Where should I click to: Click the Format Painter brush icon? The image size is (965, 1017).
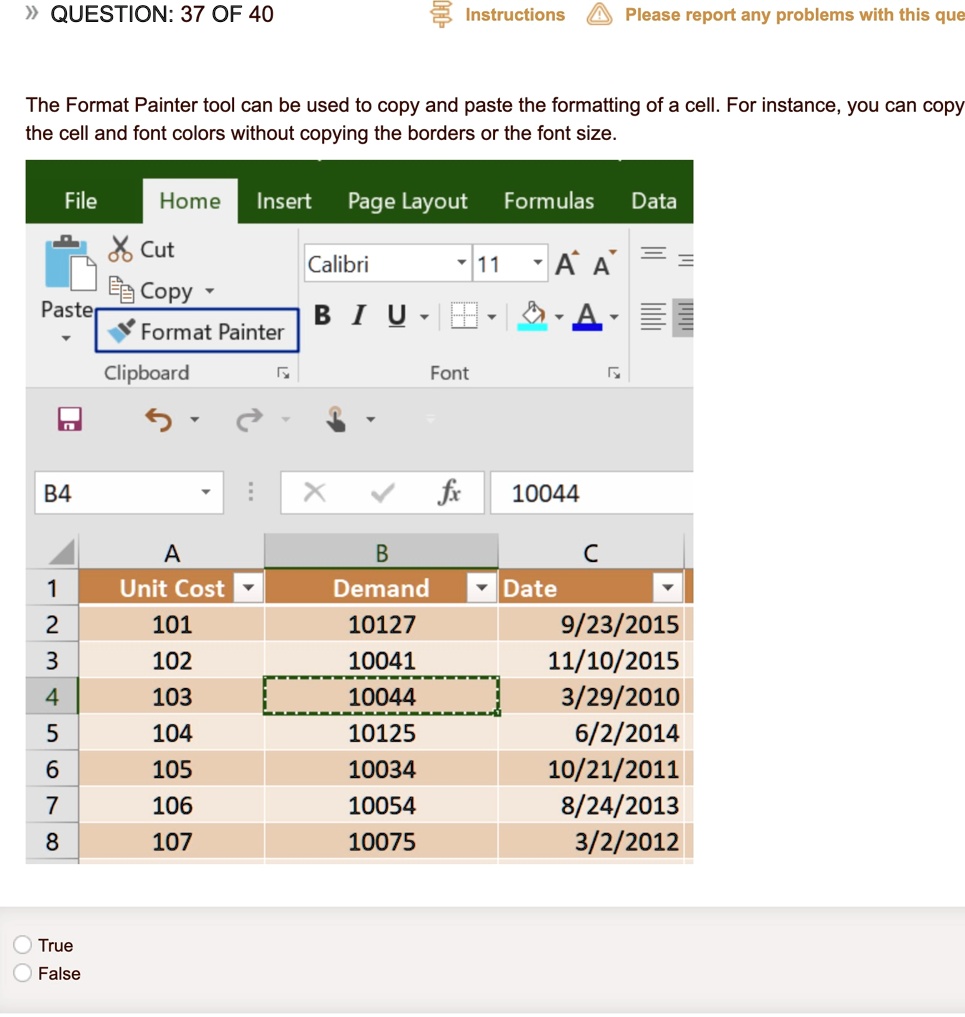pyautogui.click(x=121, y=331)
